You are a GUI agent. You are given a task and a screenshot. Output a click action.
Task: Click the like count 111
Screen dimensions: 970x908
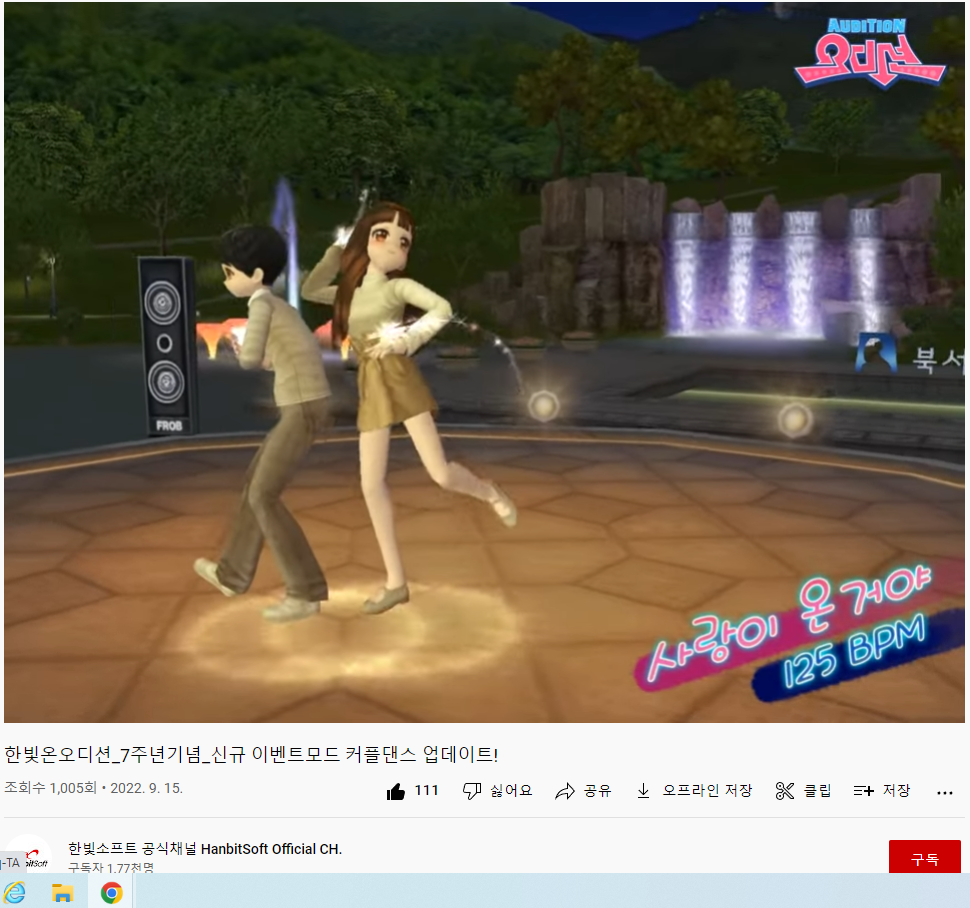click(x=426, y=790)
